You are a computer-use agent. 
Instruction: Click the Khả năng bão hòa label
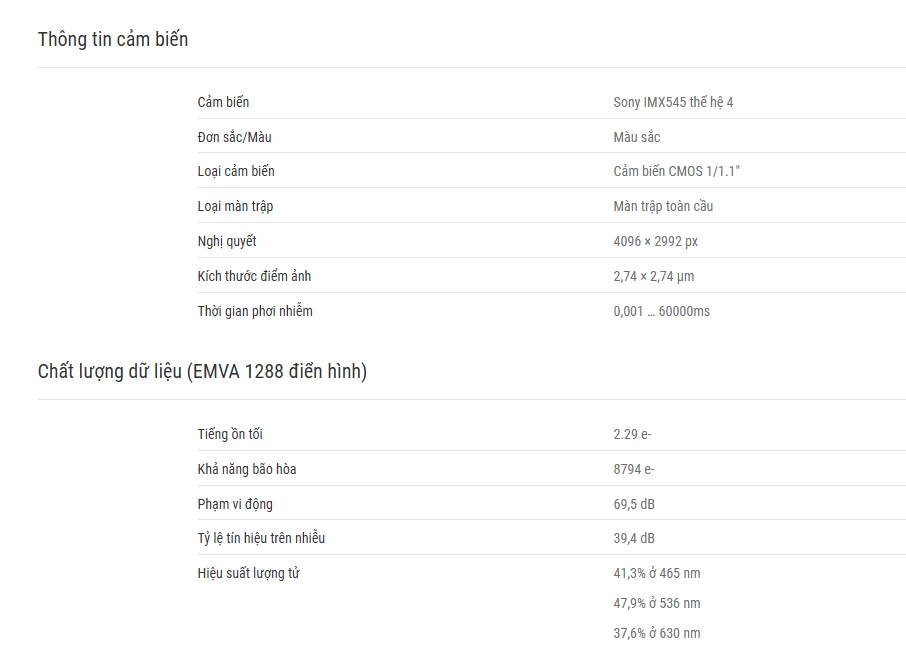click(247, 469)
